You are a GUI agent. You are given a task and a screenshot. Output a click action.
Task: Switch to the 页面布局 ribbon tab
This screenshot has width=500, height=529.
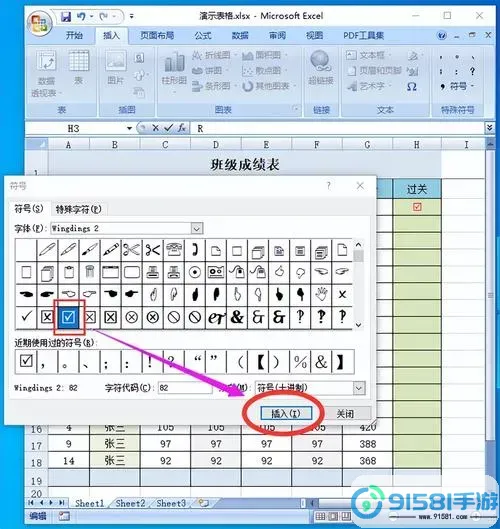coord(157,35)
